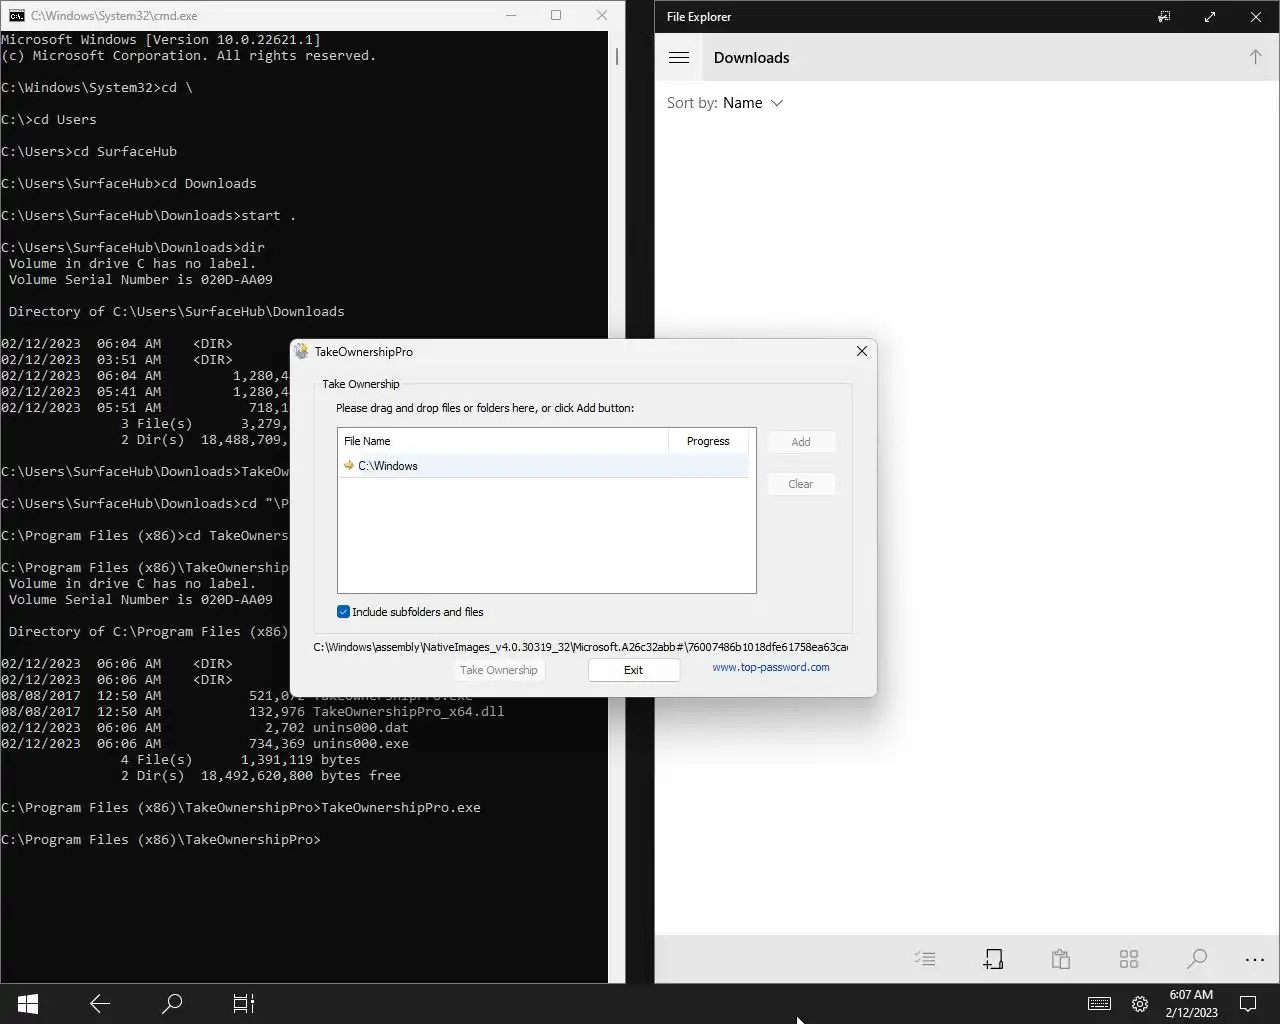Click the Take Ownership button
Screen dimensions: 1280x1024
point(499,670)
